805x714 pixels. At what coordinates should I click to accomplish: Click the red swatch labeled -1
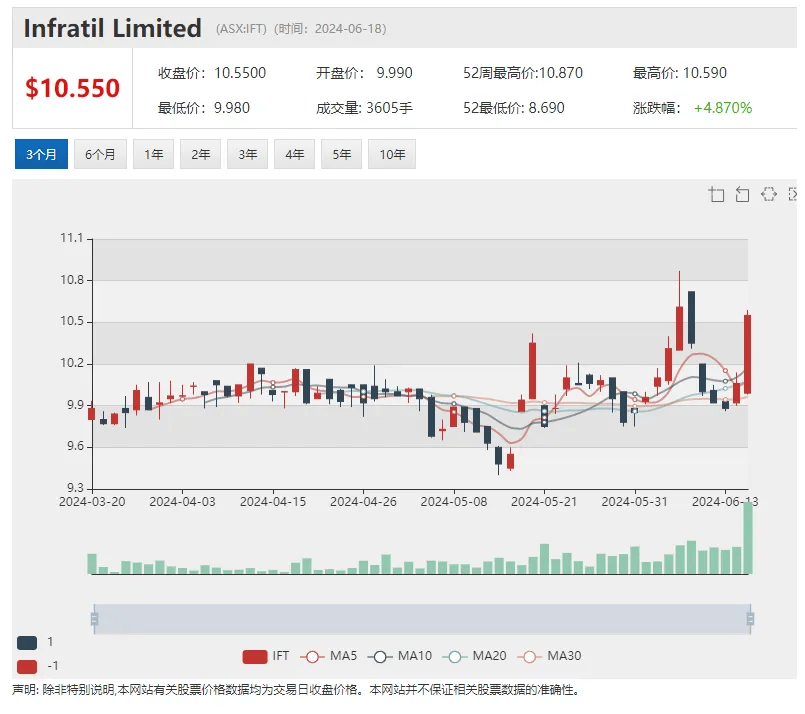[27, 666]
